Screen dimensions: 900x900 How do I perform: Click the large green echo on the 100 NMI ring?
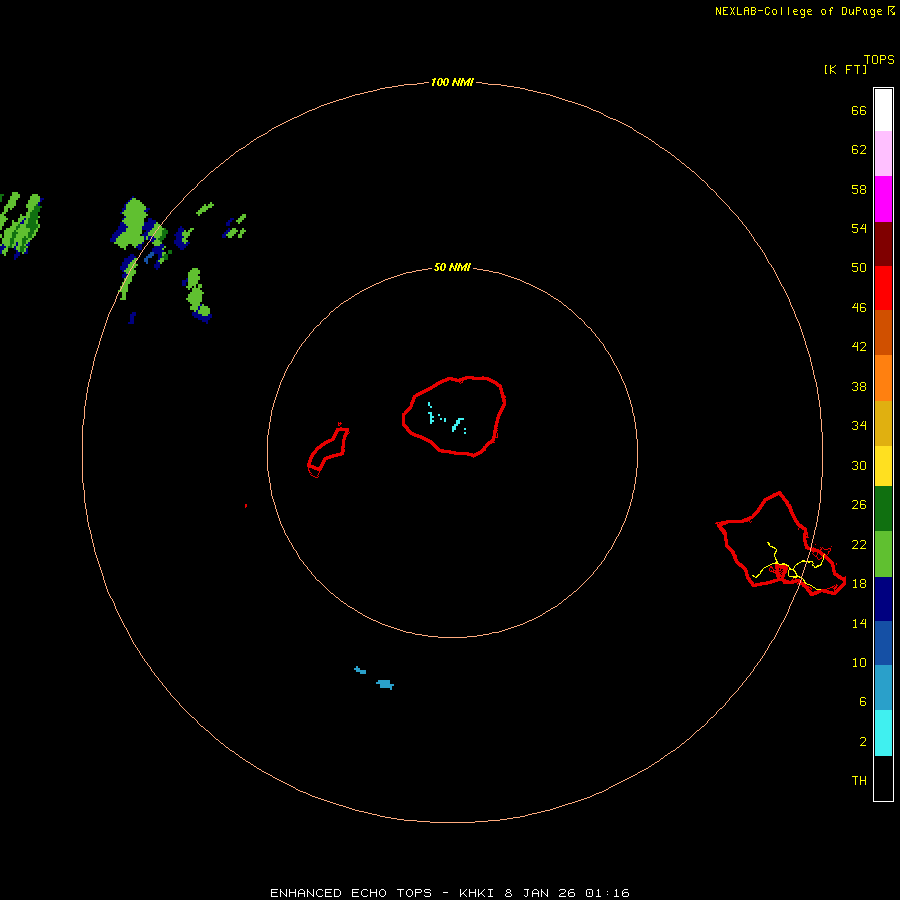pyautogui.click(x=134, y=224)
